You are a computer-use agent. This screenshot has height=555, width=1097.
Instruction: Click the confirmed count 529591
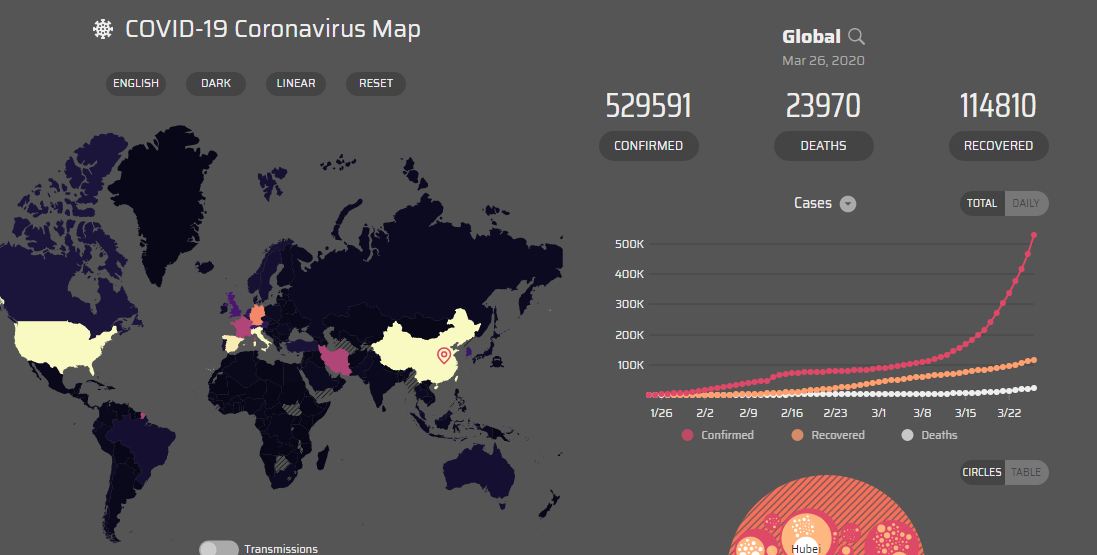649,106
